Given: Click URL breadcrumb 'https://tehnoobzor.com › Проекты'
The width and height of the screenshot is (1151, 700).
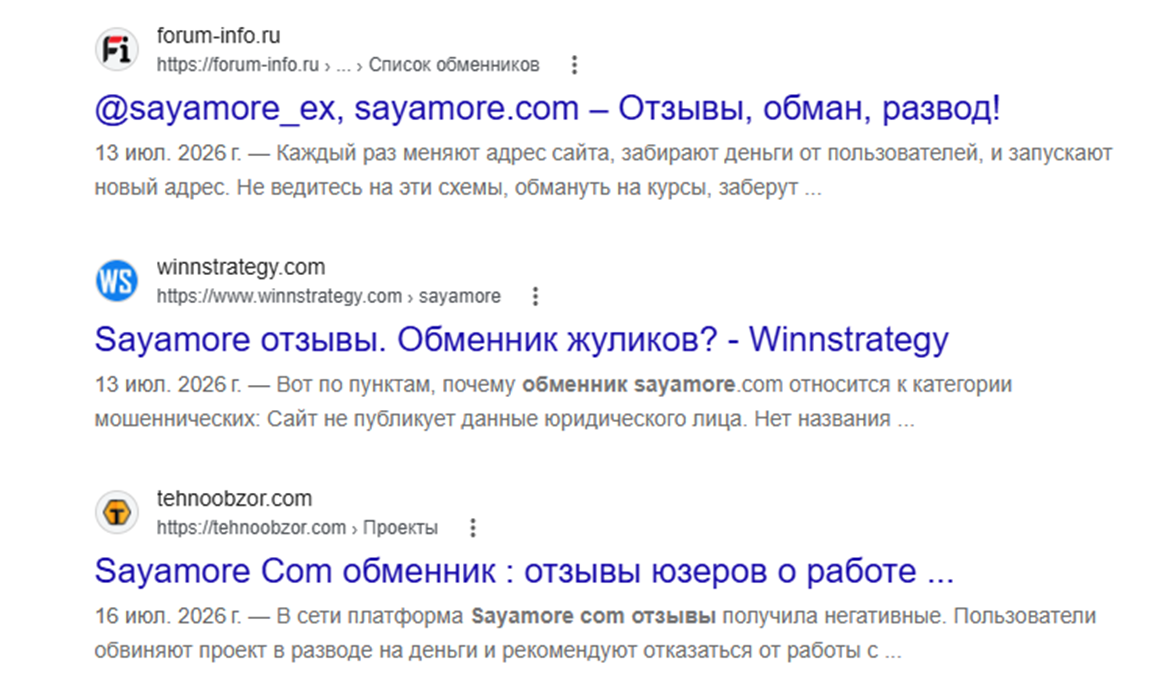Looking at the screenshot, I should [297, 528].
